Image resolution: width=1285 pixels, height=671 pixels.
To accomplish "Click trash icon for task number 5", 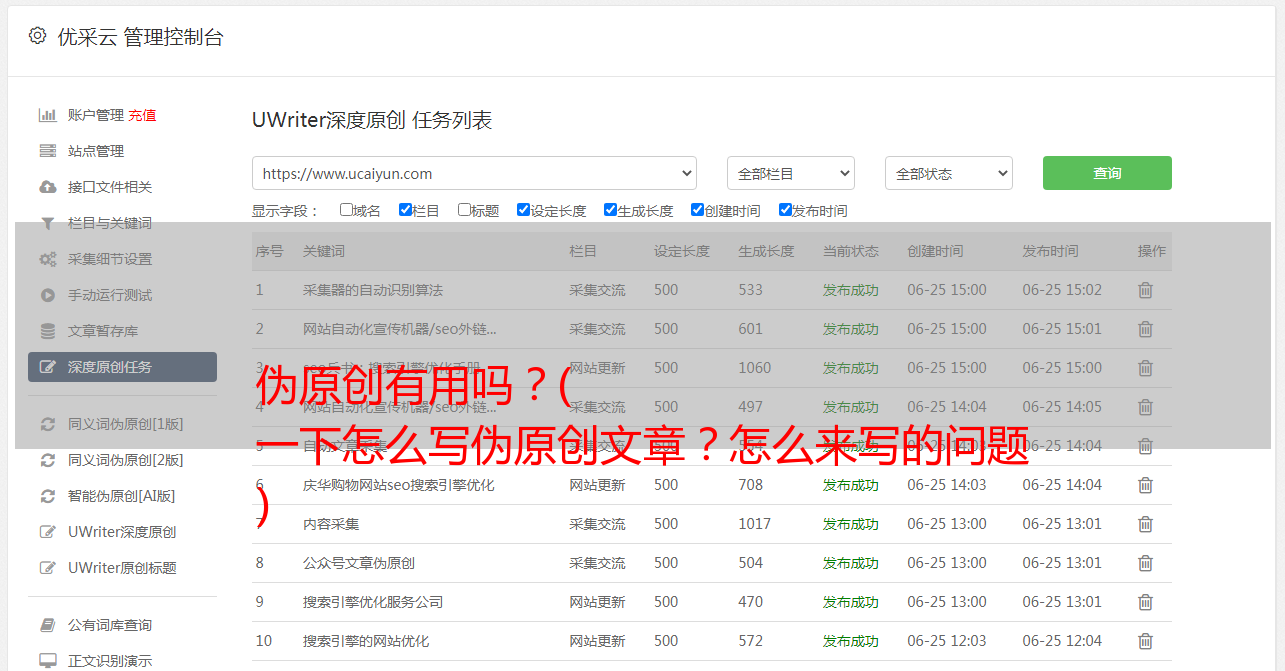I will (x=1146, y=446).
